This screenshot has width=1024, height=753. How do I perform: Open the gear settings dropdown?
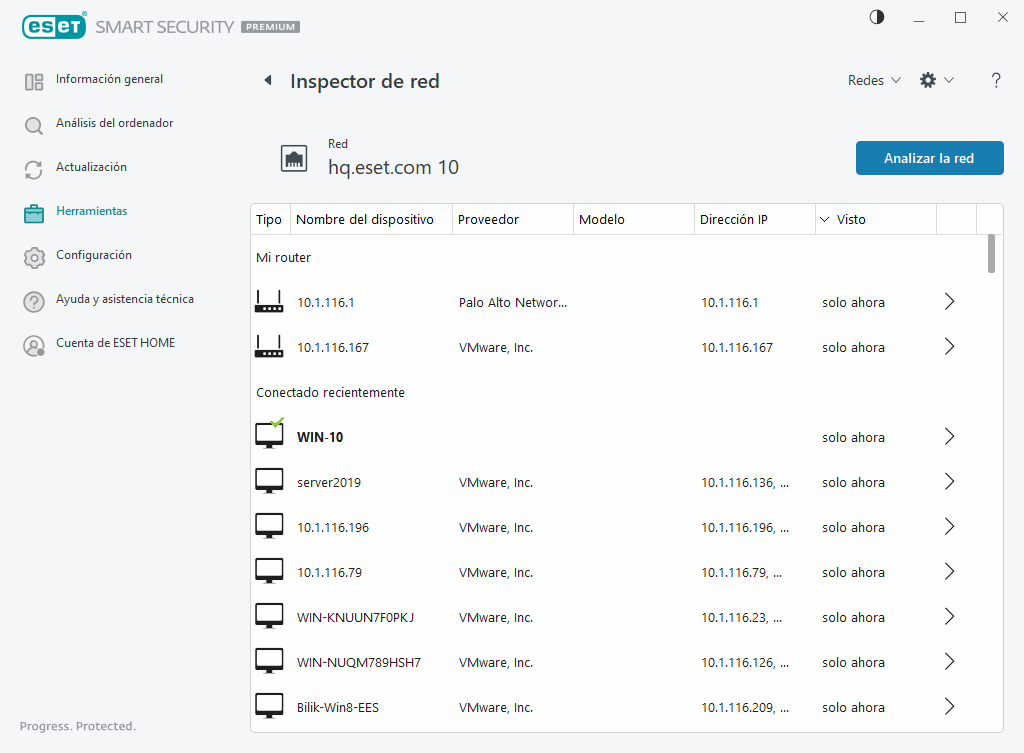click(936, 81)
